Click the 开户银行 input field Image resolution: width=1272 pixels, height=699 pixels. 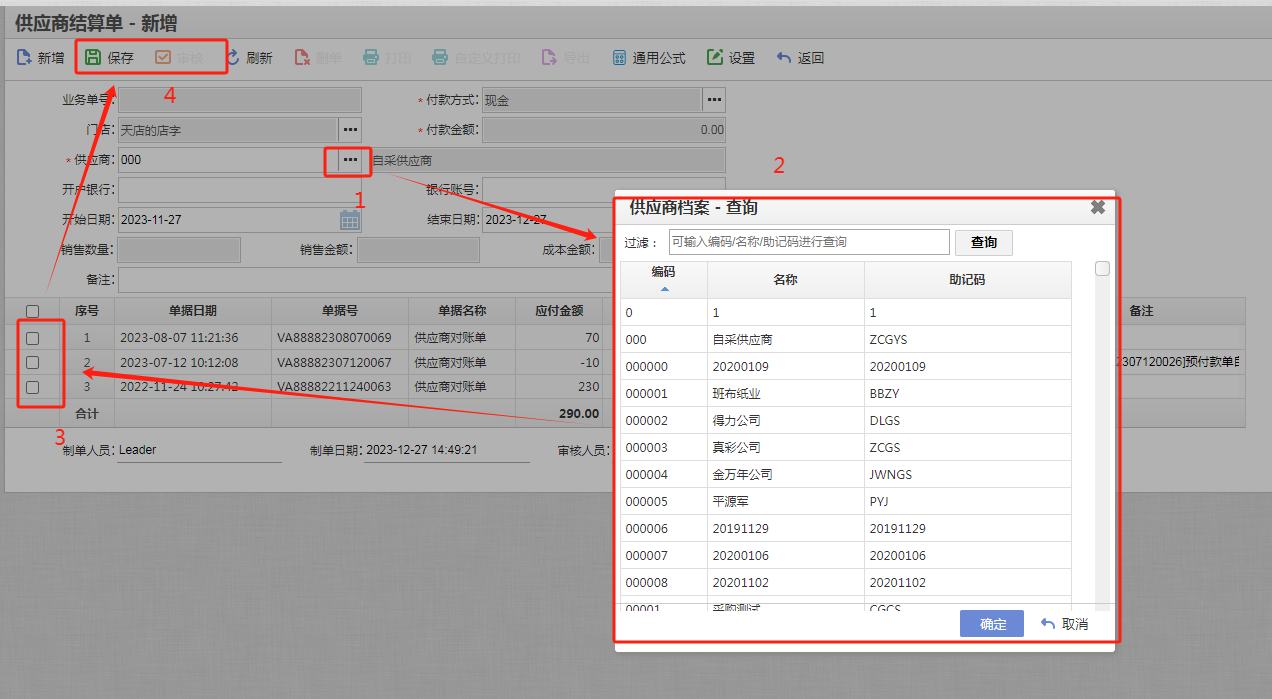point(239,190)
